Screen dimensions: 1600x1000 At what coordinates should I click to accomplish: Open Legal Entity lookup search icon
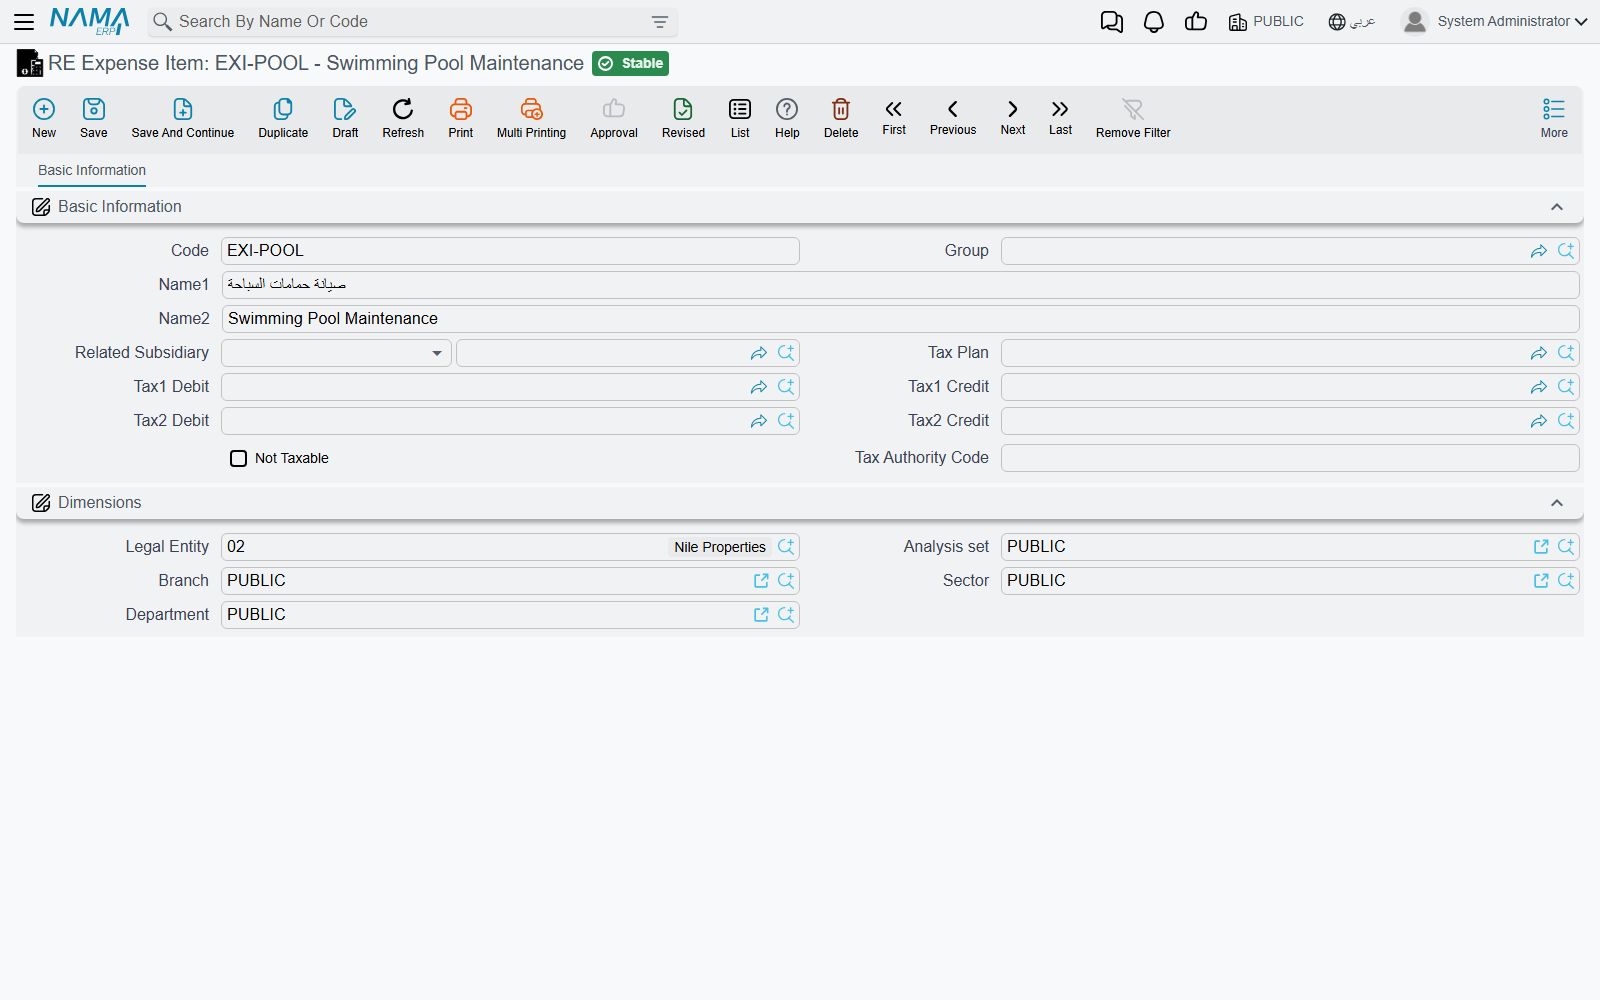click(x=786, y=547)
